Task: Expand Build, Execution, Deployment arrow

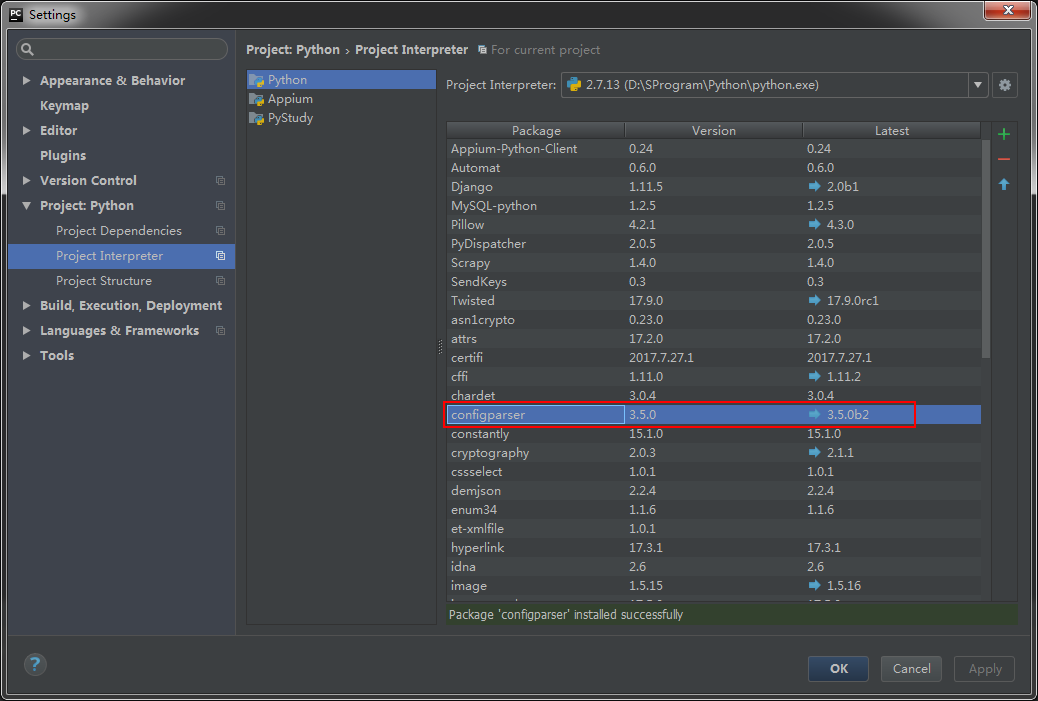Action: click(26, 306)
